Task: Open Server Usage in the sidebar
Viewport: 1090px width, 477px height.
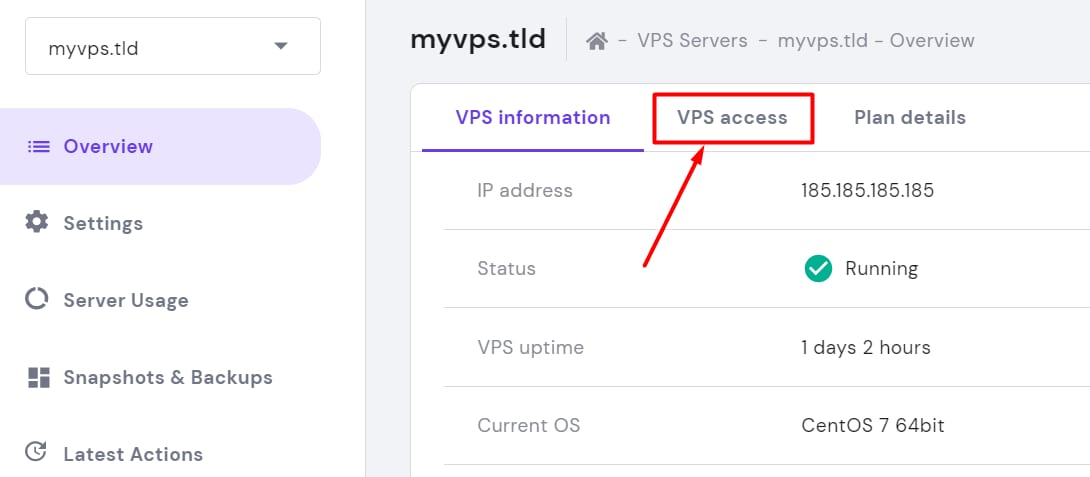Action: click(125, 300)
